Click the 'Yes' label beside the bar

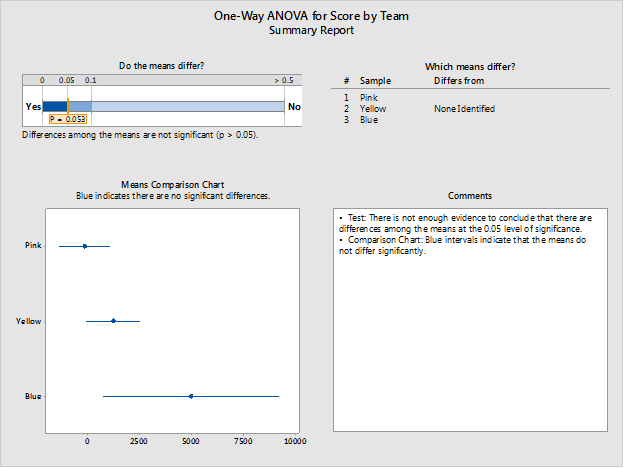point(32,107)
